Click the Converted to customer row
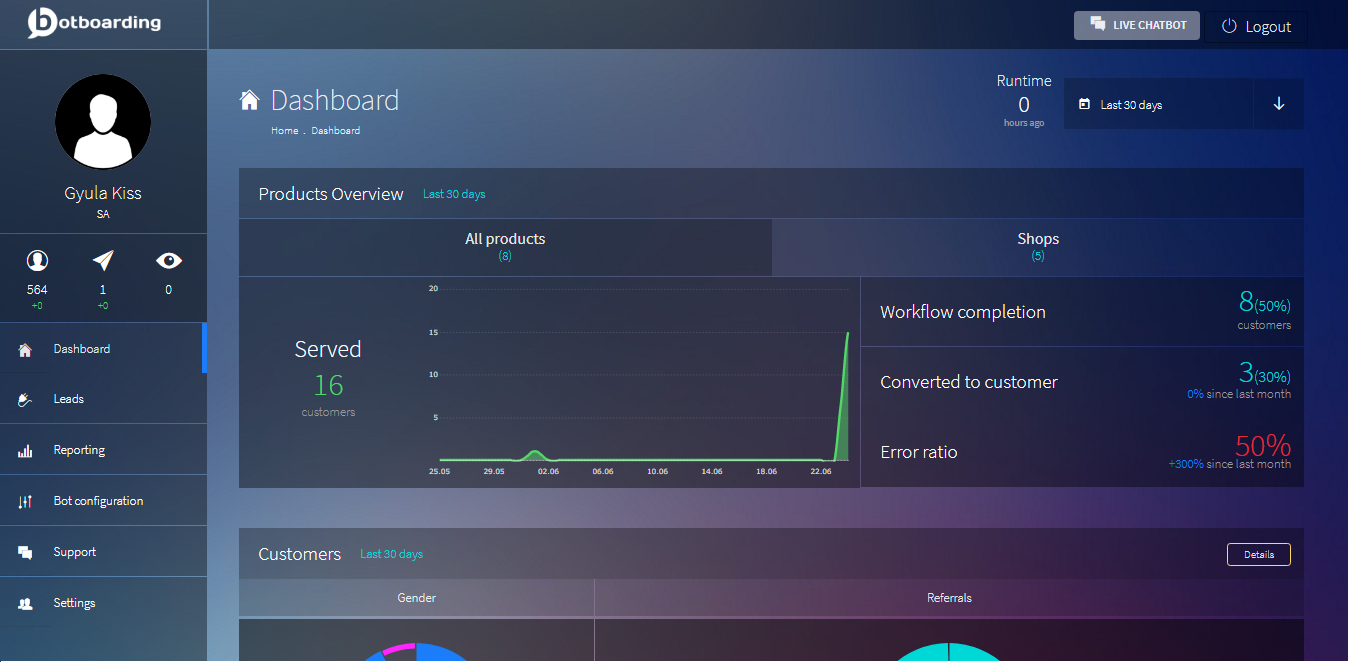Image resolution: width=1348 pixels, height=662 pixels. coord(1082,382)
